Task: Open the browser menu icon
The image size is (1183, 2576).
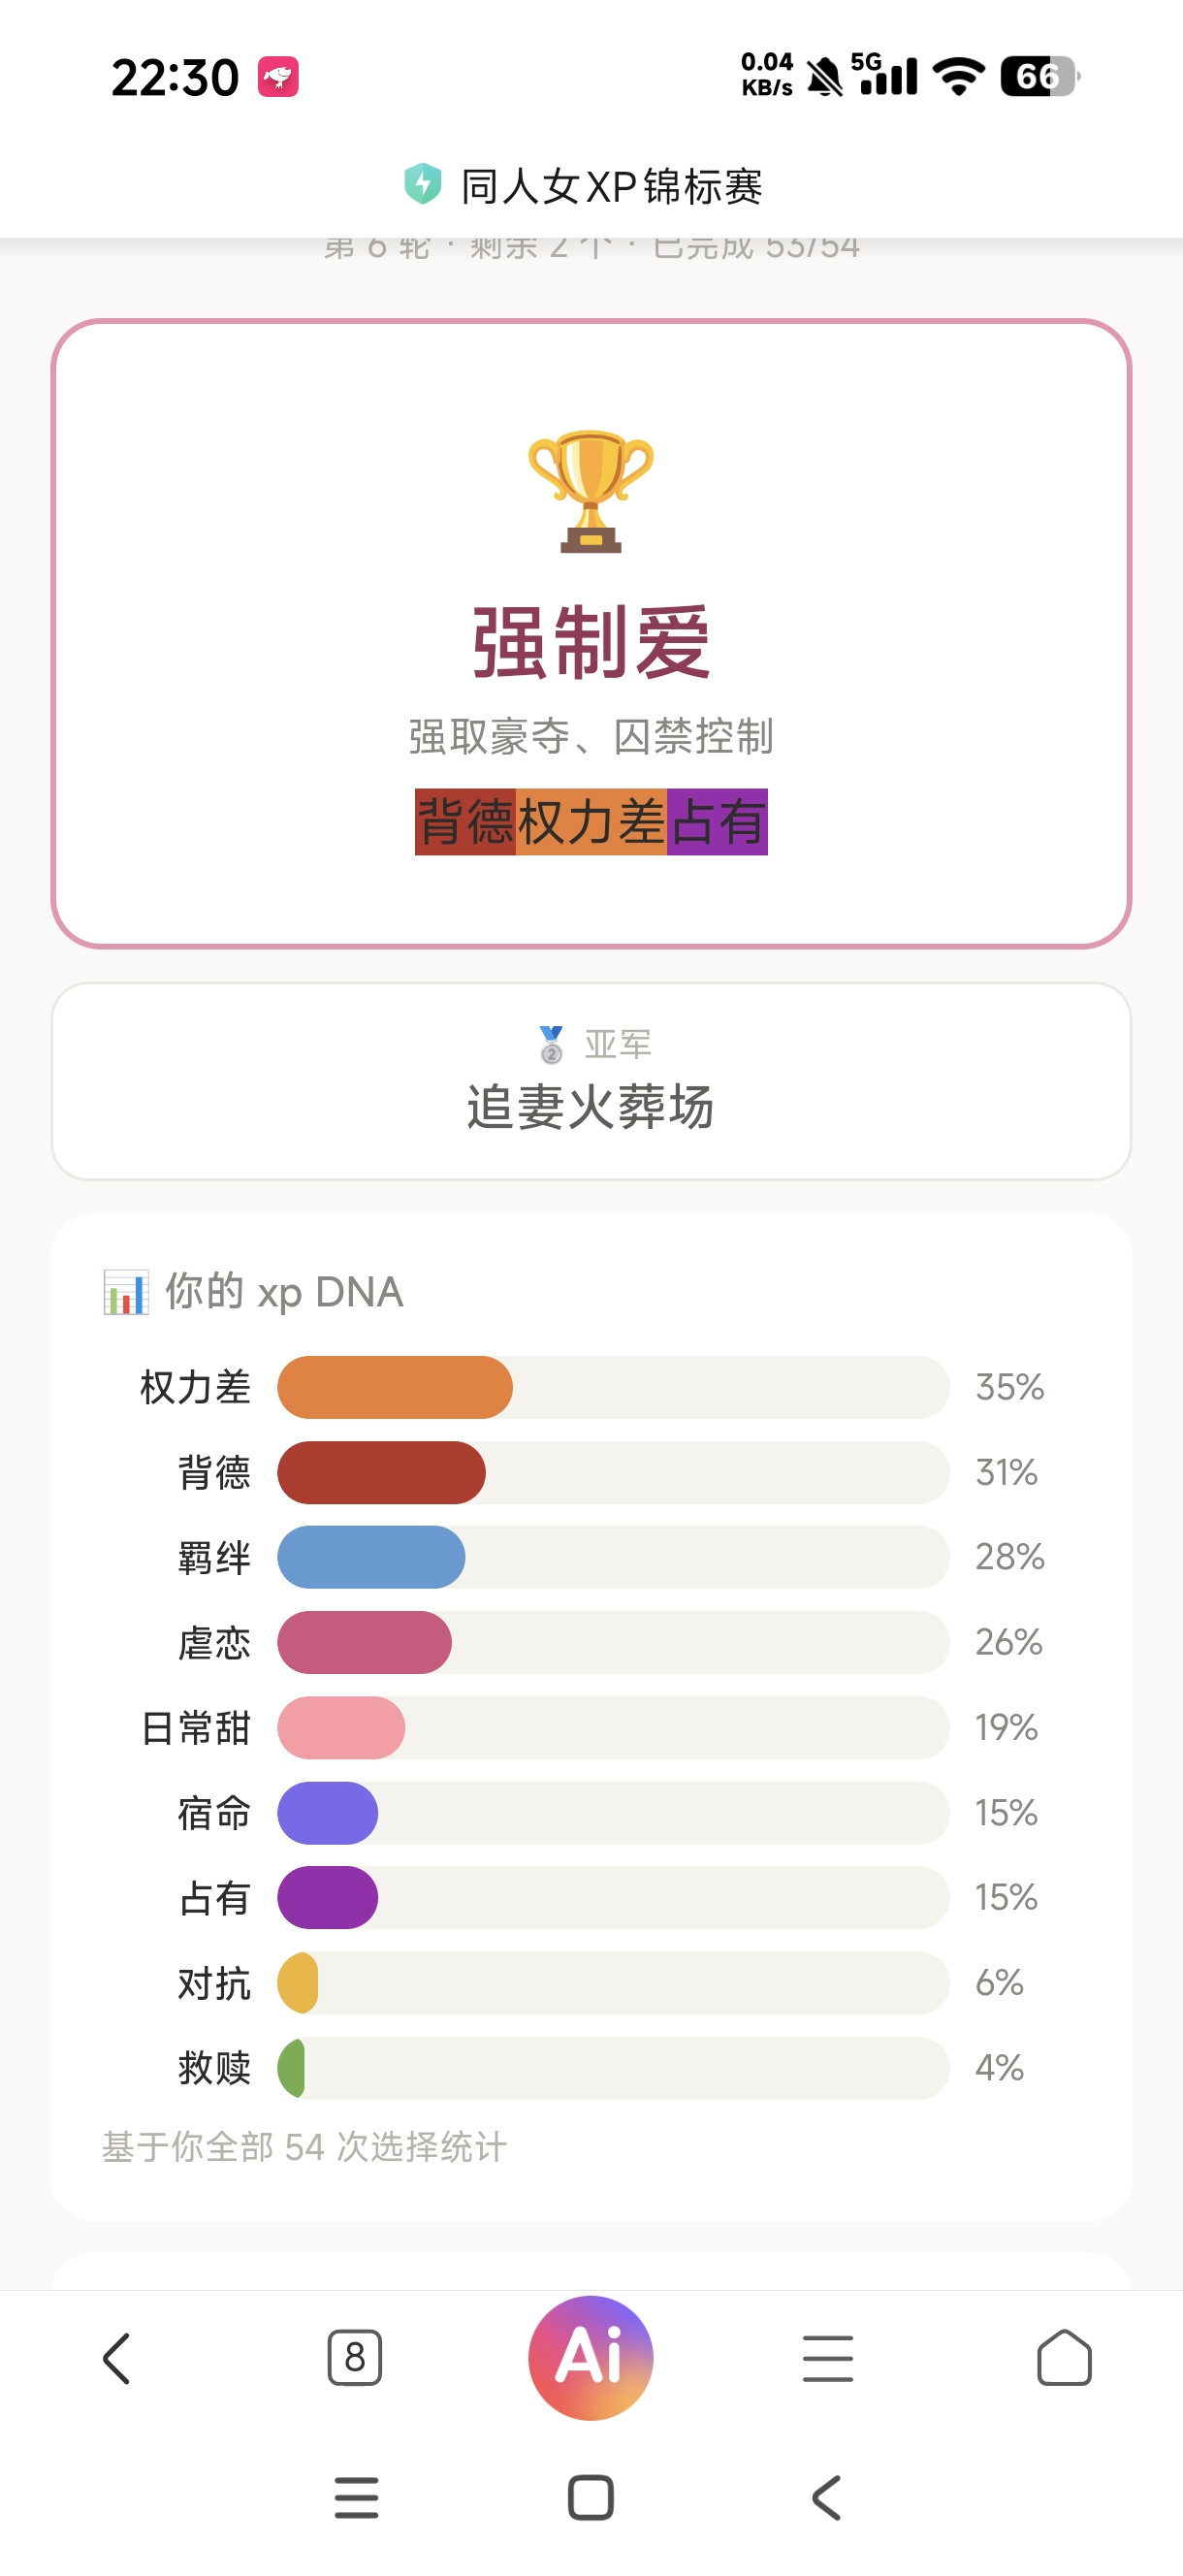Action: [x=828, y=2358]
